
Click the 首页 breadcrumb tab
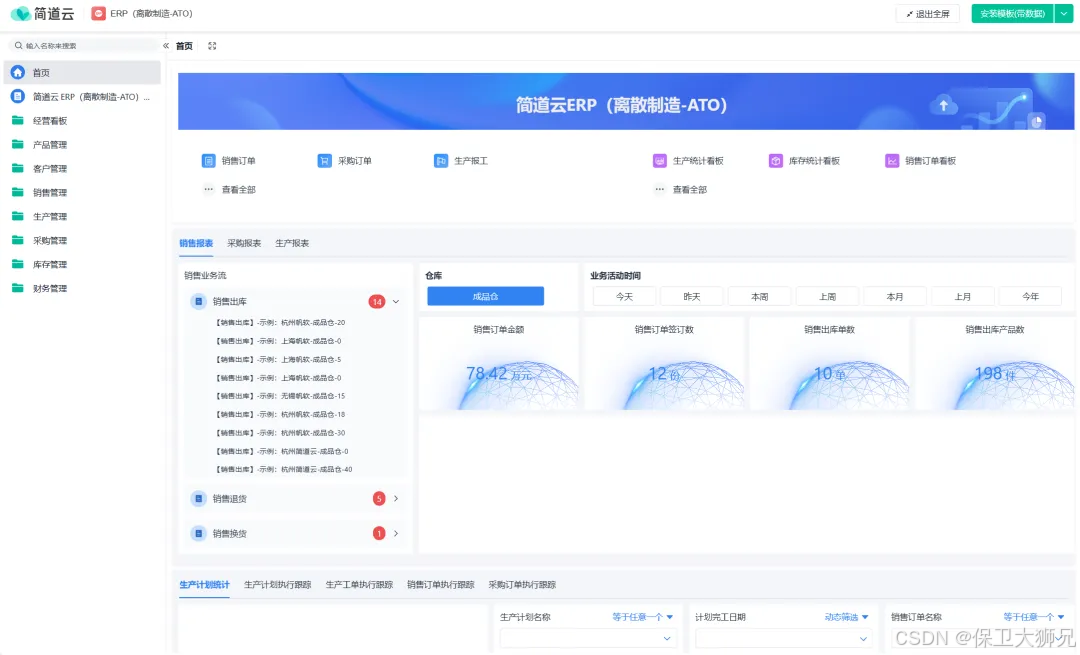tap(184, 46)
